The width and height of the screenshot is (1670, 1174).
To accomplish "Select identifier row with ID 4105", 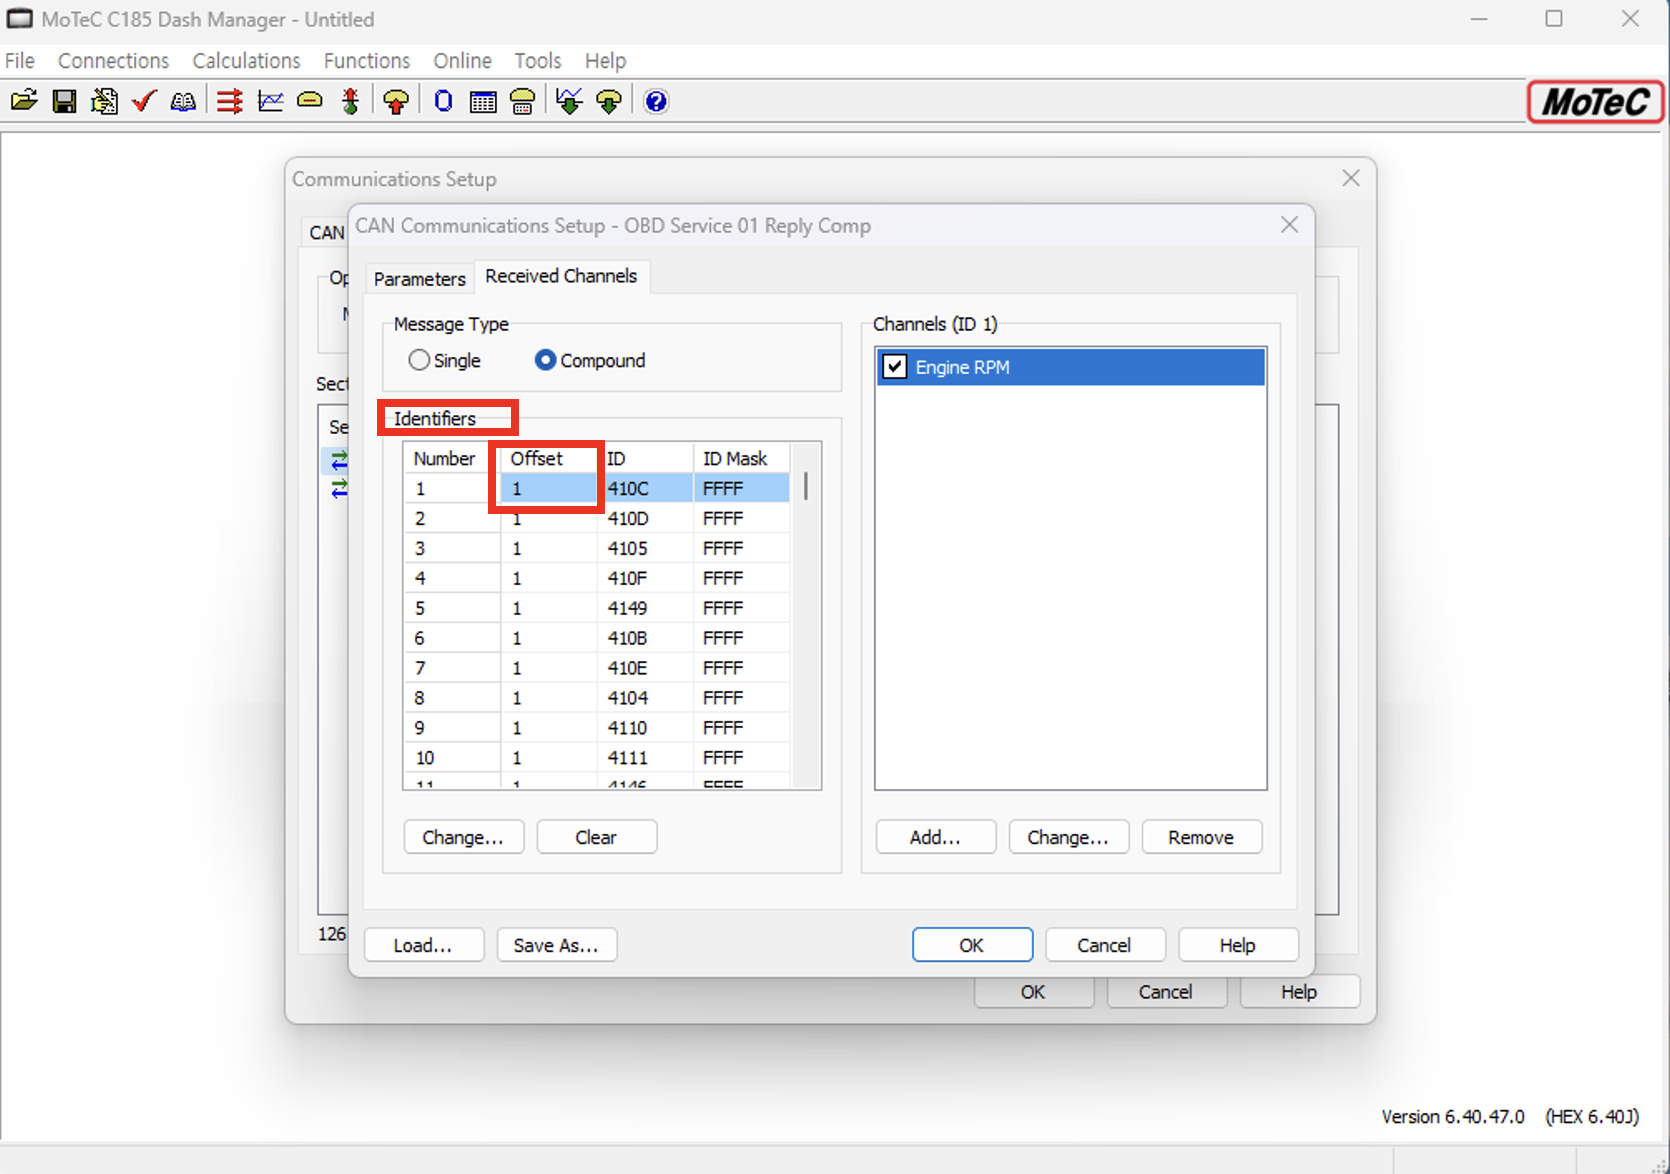I will [x=597, y=548].
